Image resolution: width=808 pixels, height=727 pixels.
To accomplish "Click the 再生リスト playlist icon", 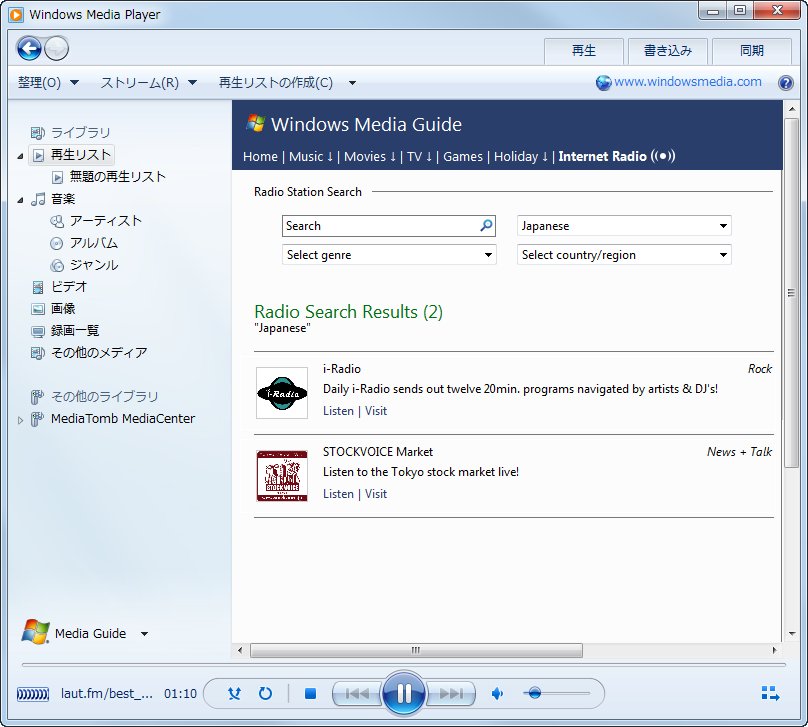I will [38, 155].
